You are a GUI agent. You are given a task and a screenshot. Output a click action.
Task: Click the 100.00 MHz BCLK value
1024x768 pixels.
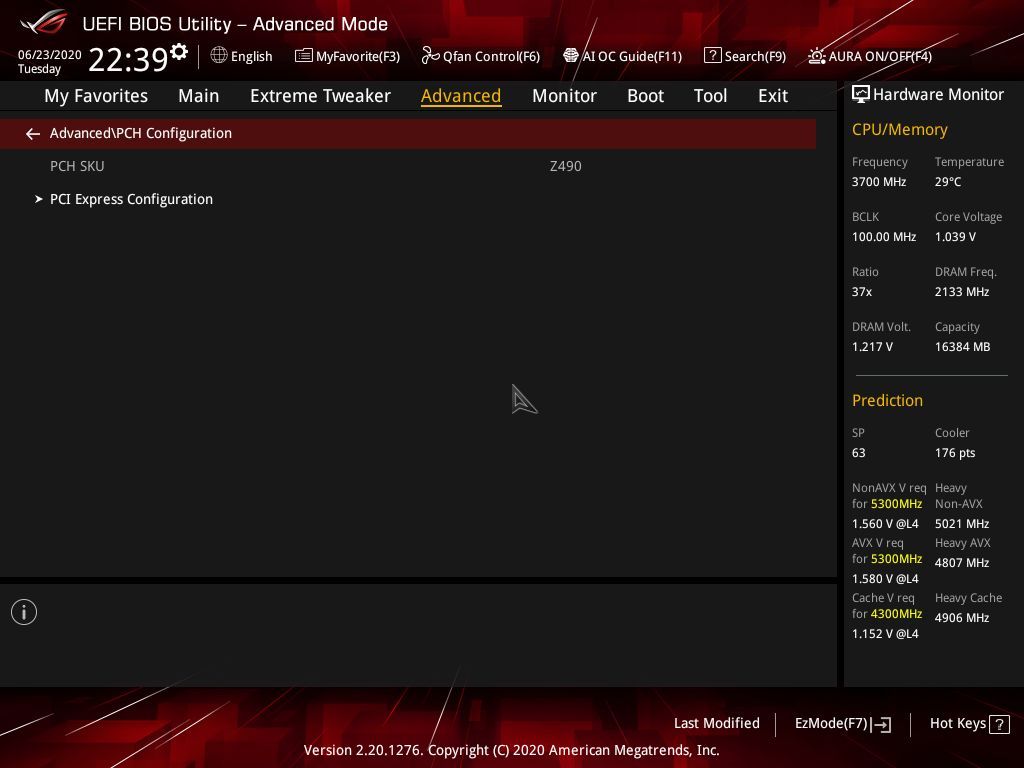click(884, 237)
